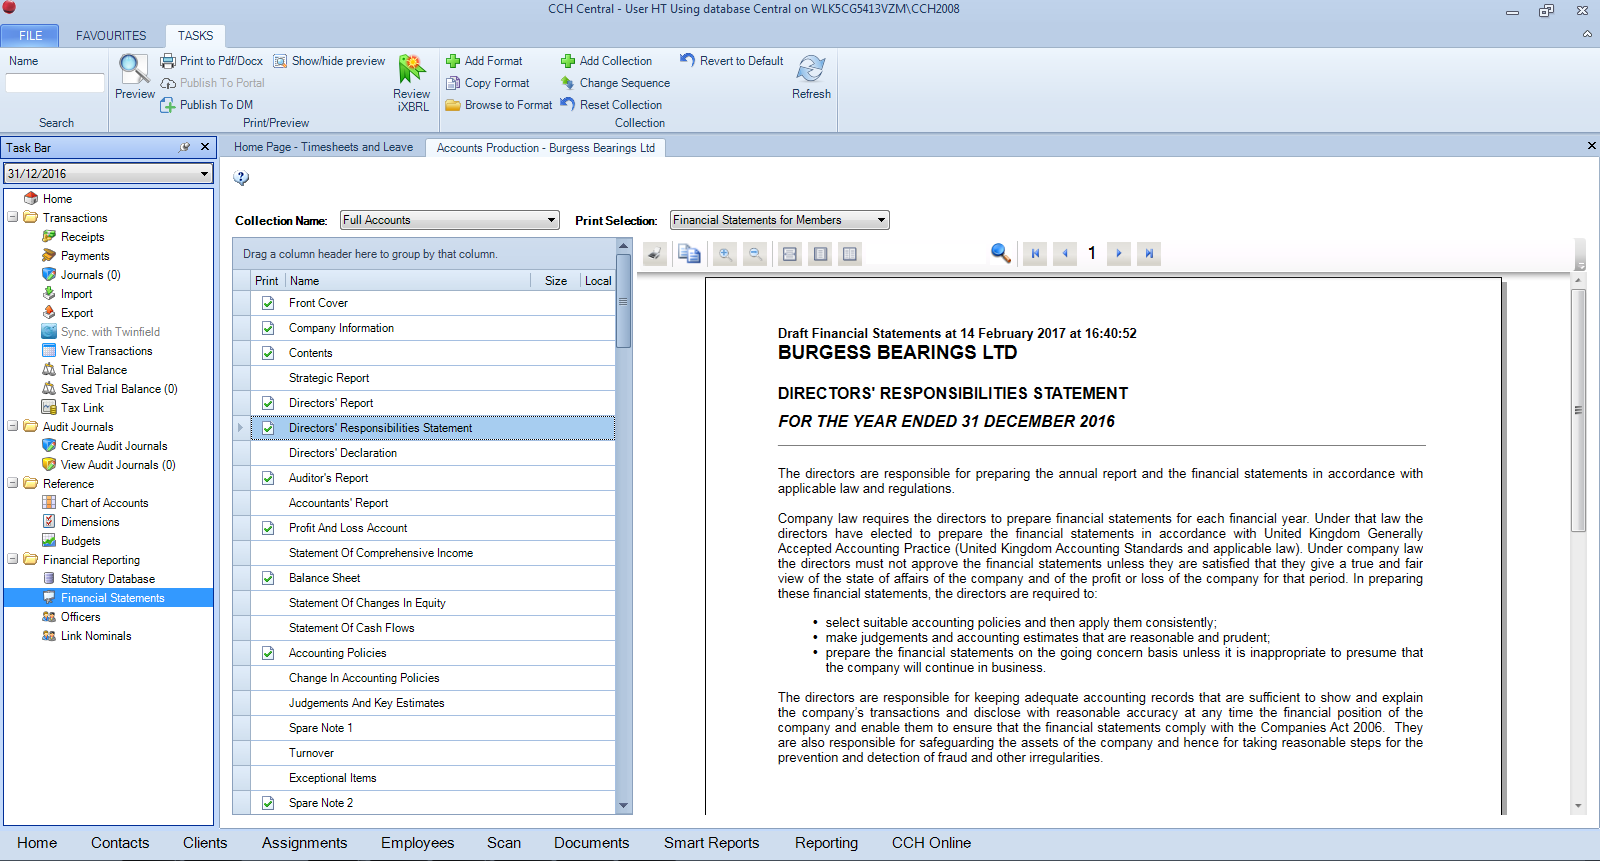
Task: Click Print to Pdf/Docx button
Action: (212, 61)
